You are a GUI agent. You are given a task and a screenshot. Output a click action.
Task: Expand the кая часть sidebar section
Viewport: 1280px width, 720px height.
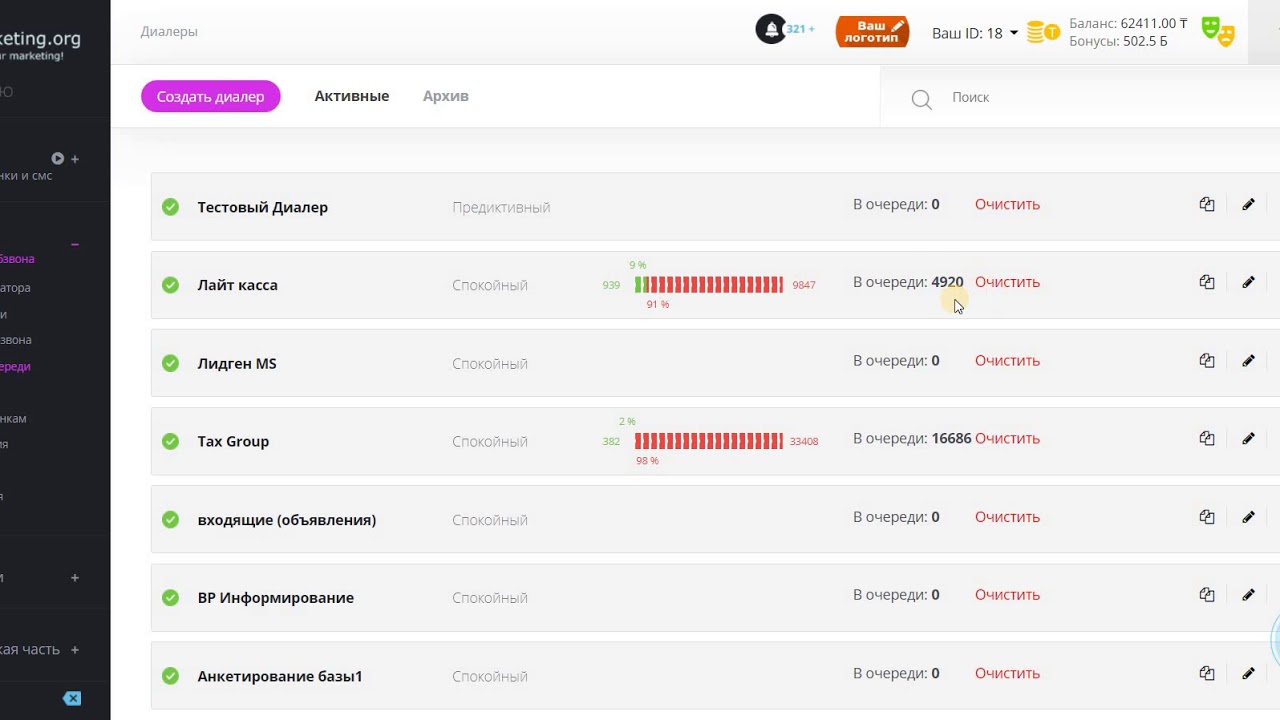click(x=75, y=649)
